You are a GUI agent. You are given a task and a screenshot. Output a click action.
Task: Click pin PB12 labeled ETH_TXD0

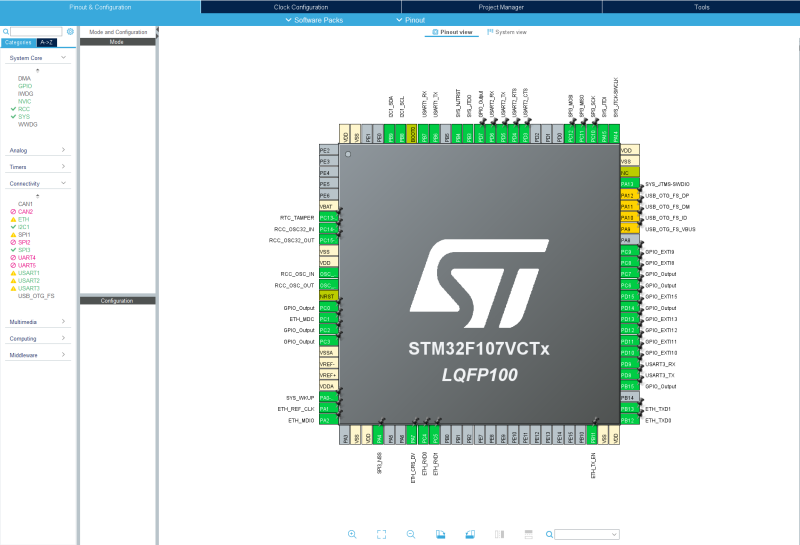point(630,420)
